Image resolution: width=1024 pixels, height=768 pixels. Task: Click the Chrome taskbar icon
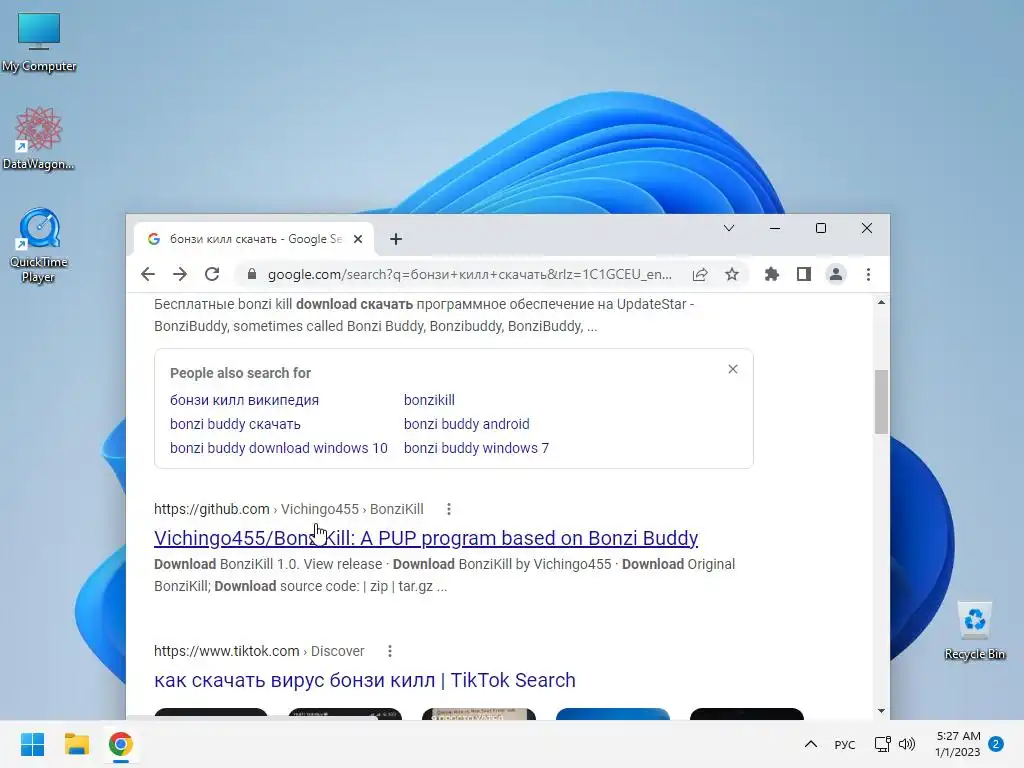pyautogui.click(x=121, y=744)
